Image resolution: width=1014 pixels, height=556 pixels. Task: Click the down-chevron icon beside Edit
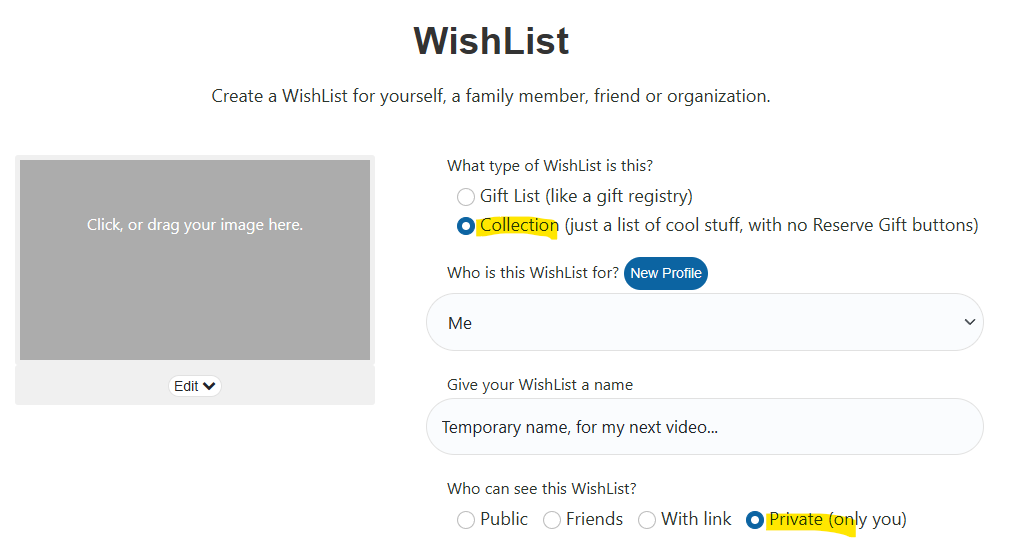[x=209, y=386]
